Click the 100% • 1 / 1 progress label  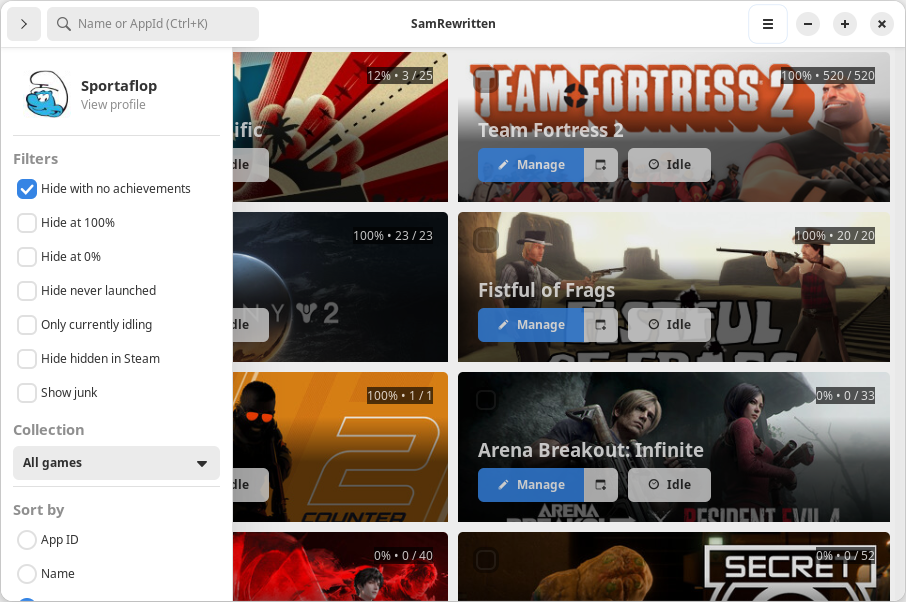coord(400,396)
